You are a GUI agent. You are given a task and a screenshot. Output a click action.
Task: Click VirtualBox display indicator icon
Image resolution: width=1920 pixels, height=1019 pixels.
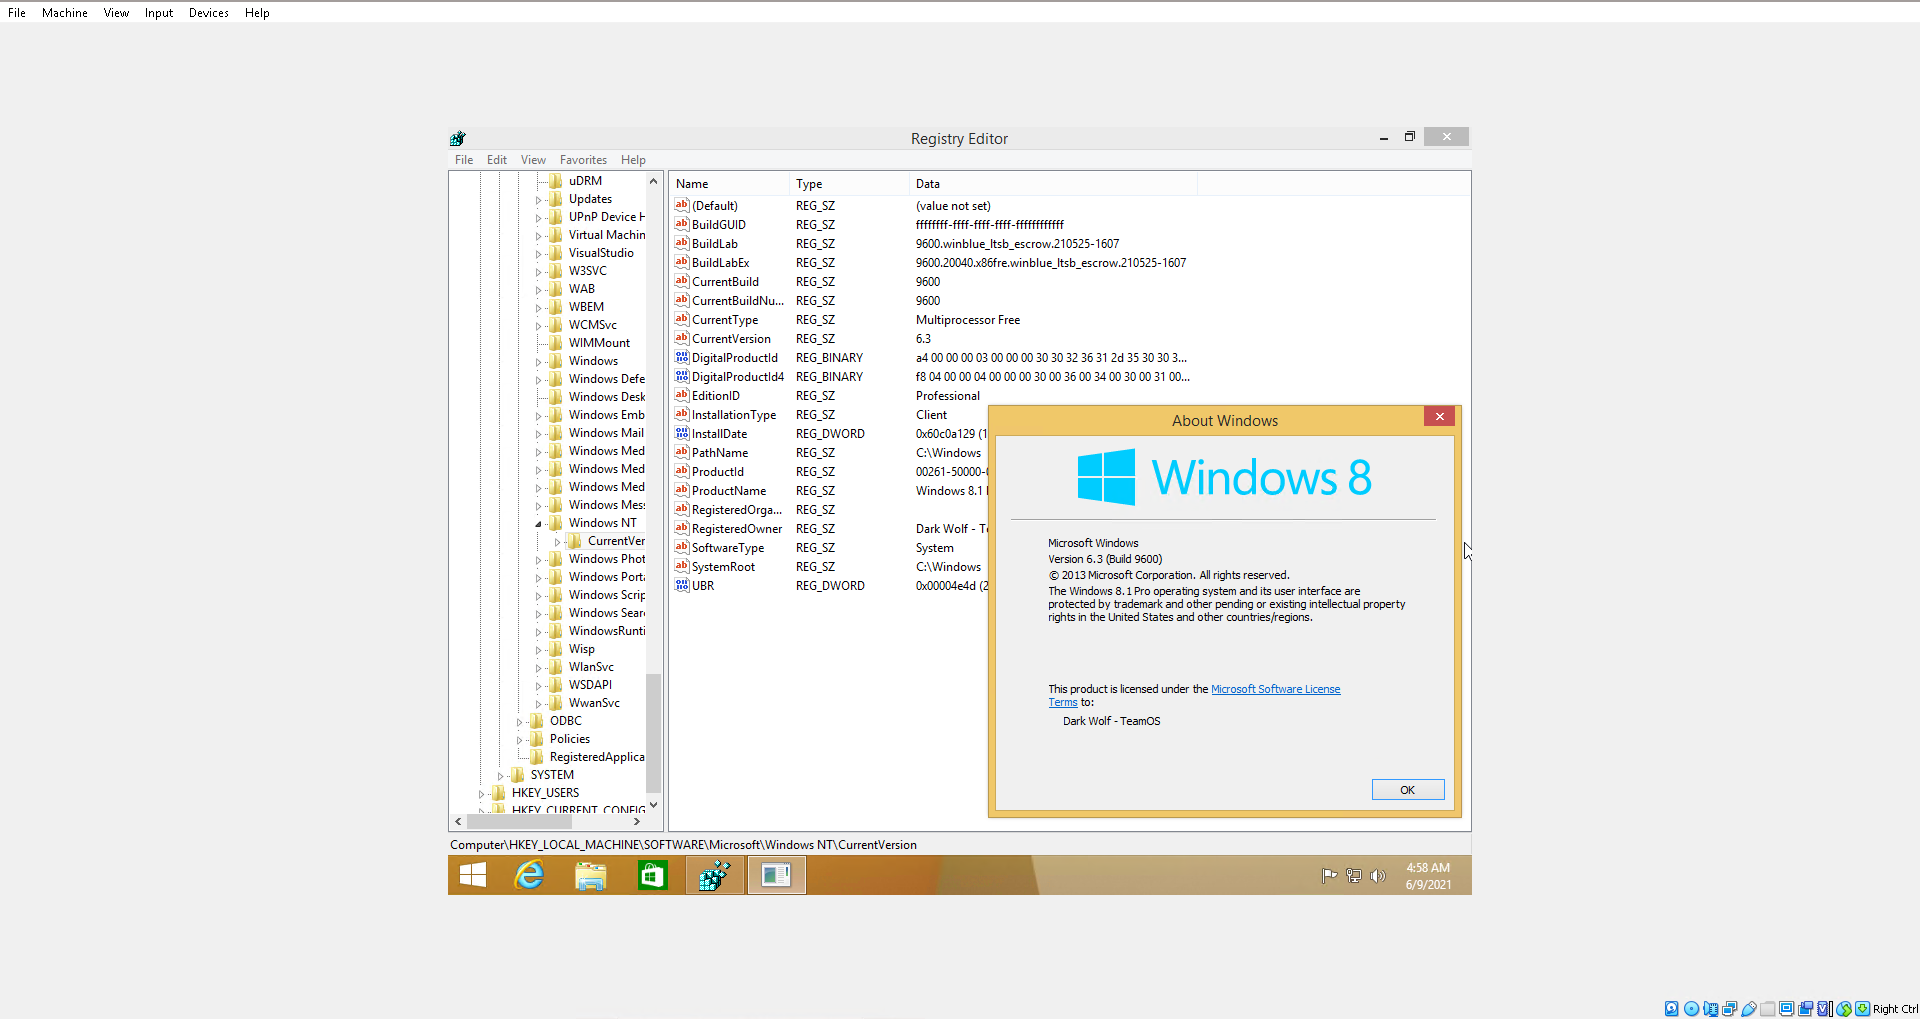pyautogui.click(x=1787, y=1009)
